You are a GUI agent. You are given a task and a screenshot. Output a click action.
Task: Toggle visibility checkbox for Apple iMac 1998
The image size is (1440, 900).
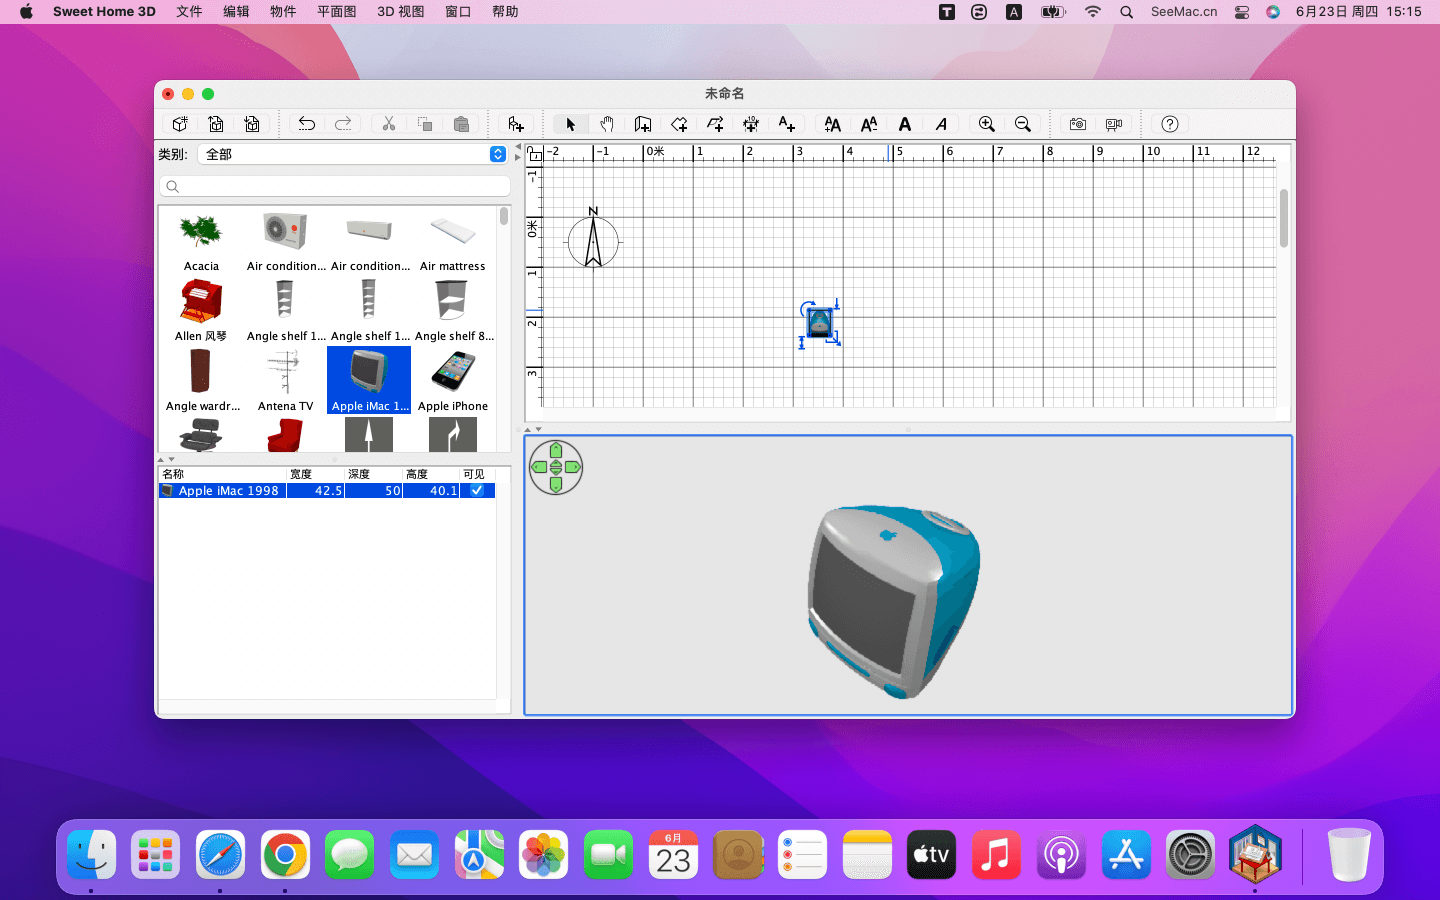[x=477, y=490]
